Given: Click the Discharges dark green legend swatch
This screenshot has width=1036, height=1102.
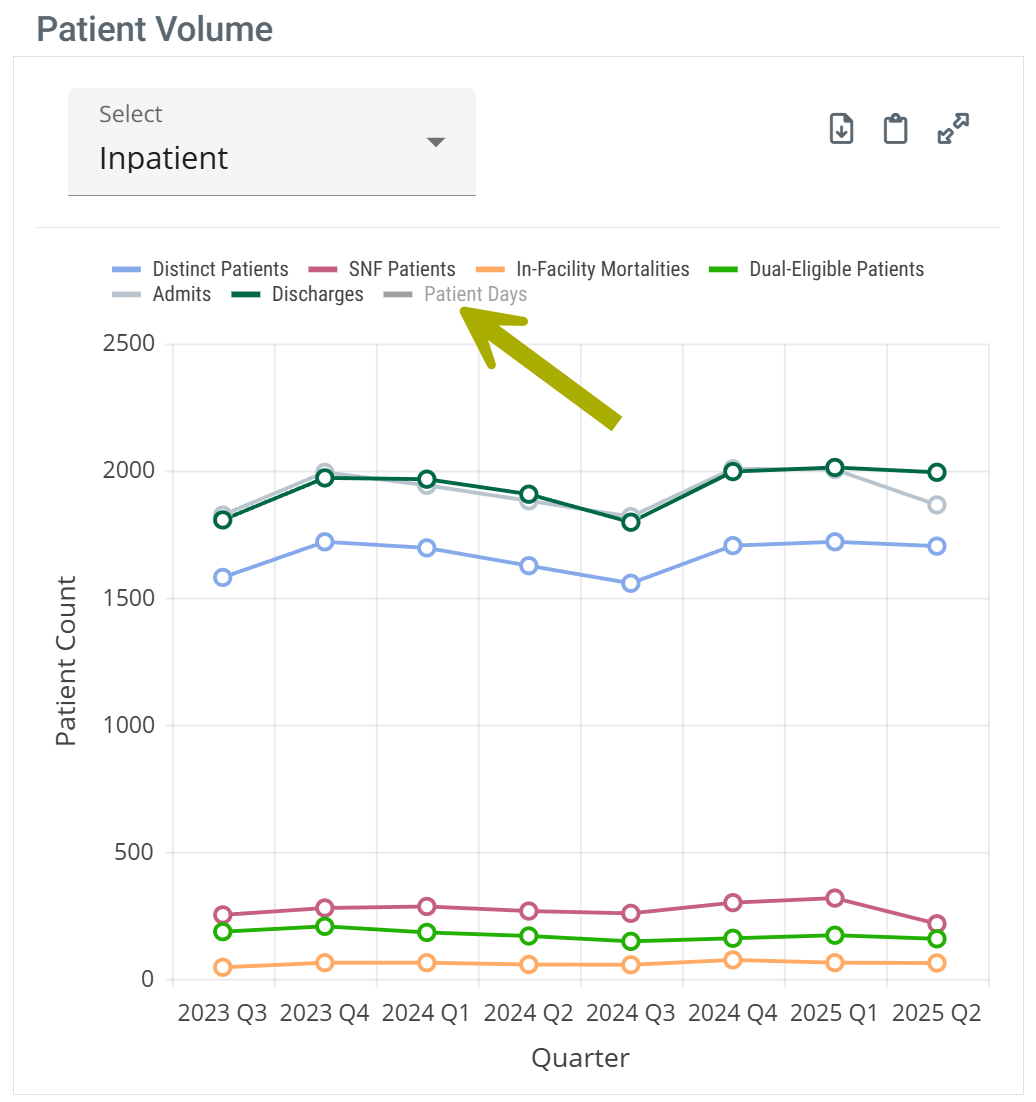Looking at the screenshot, I should [x=246, y=295].
